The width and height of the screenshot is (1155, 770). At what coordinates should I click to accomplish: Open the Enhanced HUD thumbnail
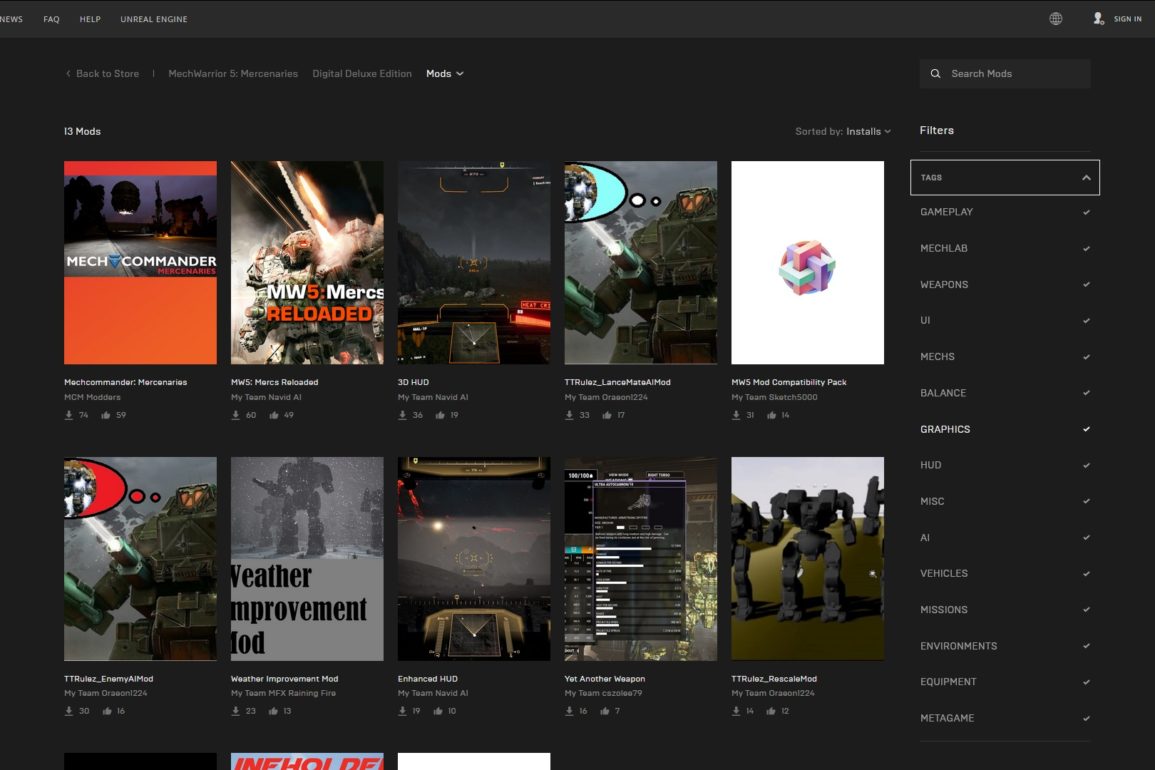474,559
